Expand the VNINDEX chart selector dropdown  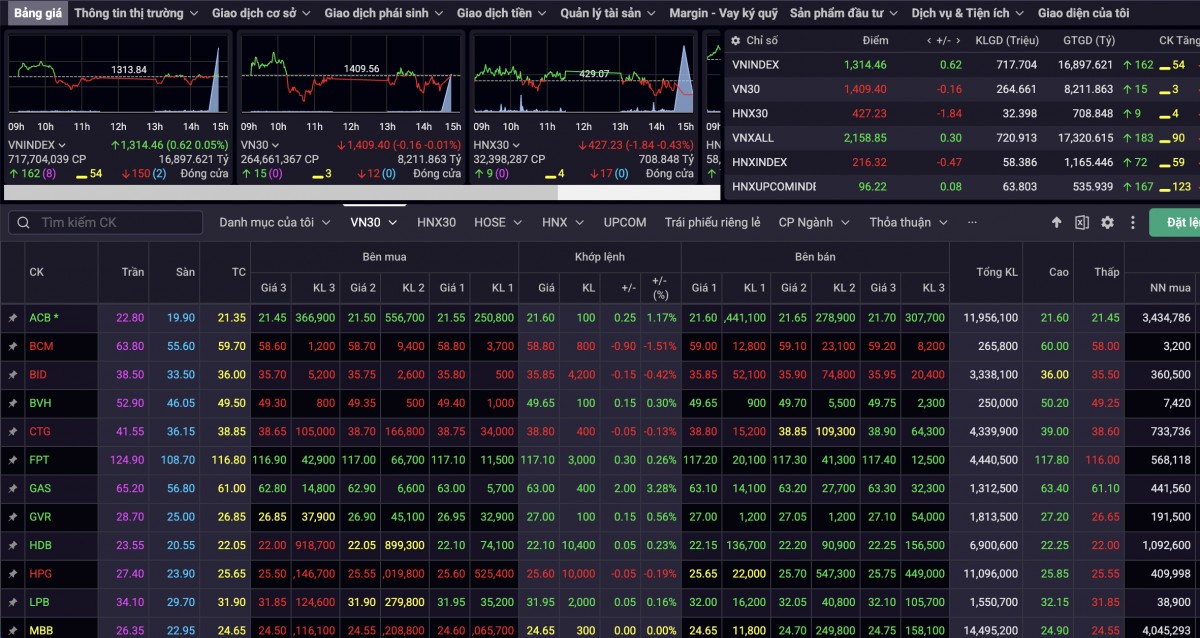pyautogui.click(x=62, y=145)
